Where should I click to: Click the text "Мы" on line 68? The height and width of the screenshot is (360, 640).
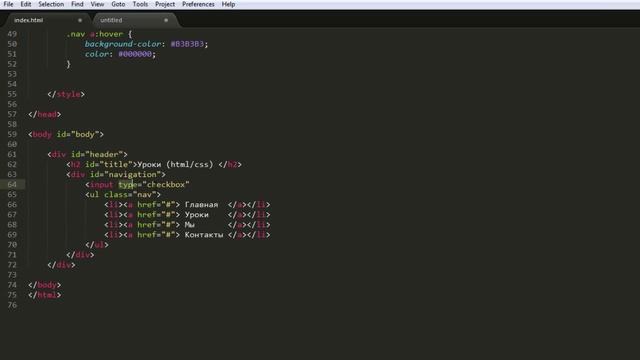(x=189, y=224)
